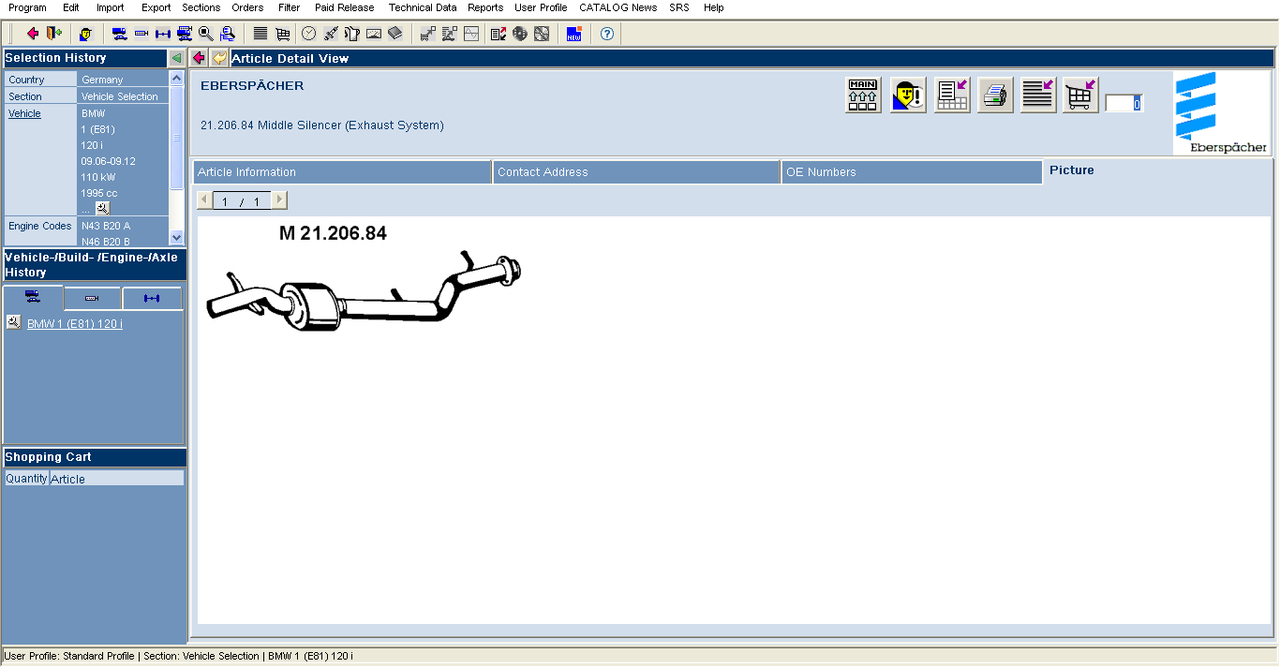Select the axle search toolbar icon
This screenshot has height=667, width=1280.
tap(163, 33)
